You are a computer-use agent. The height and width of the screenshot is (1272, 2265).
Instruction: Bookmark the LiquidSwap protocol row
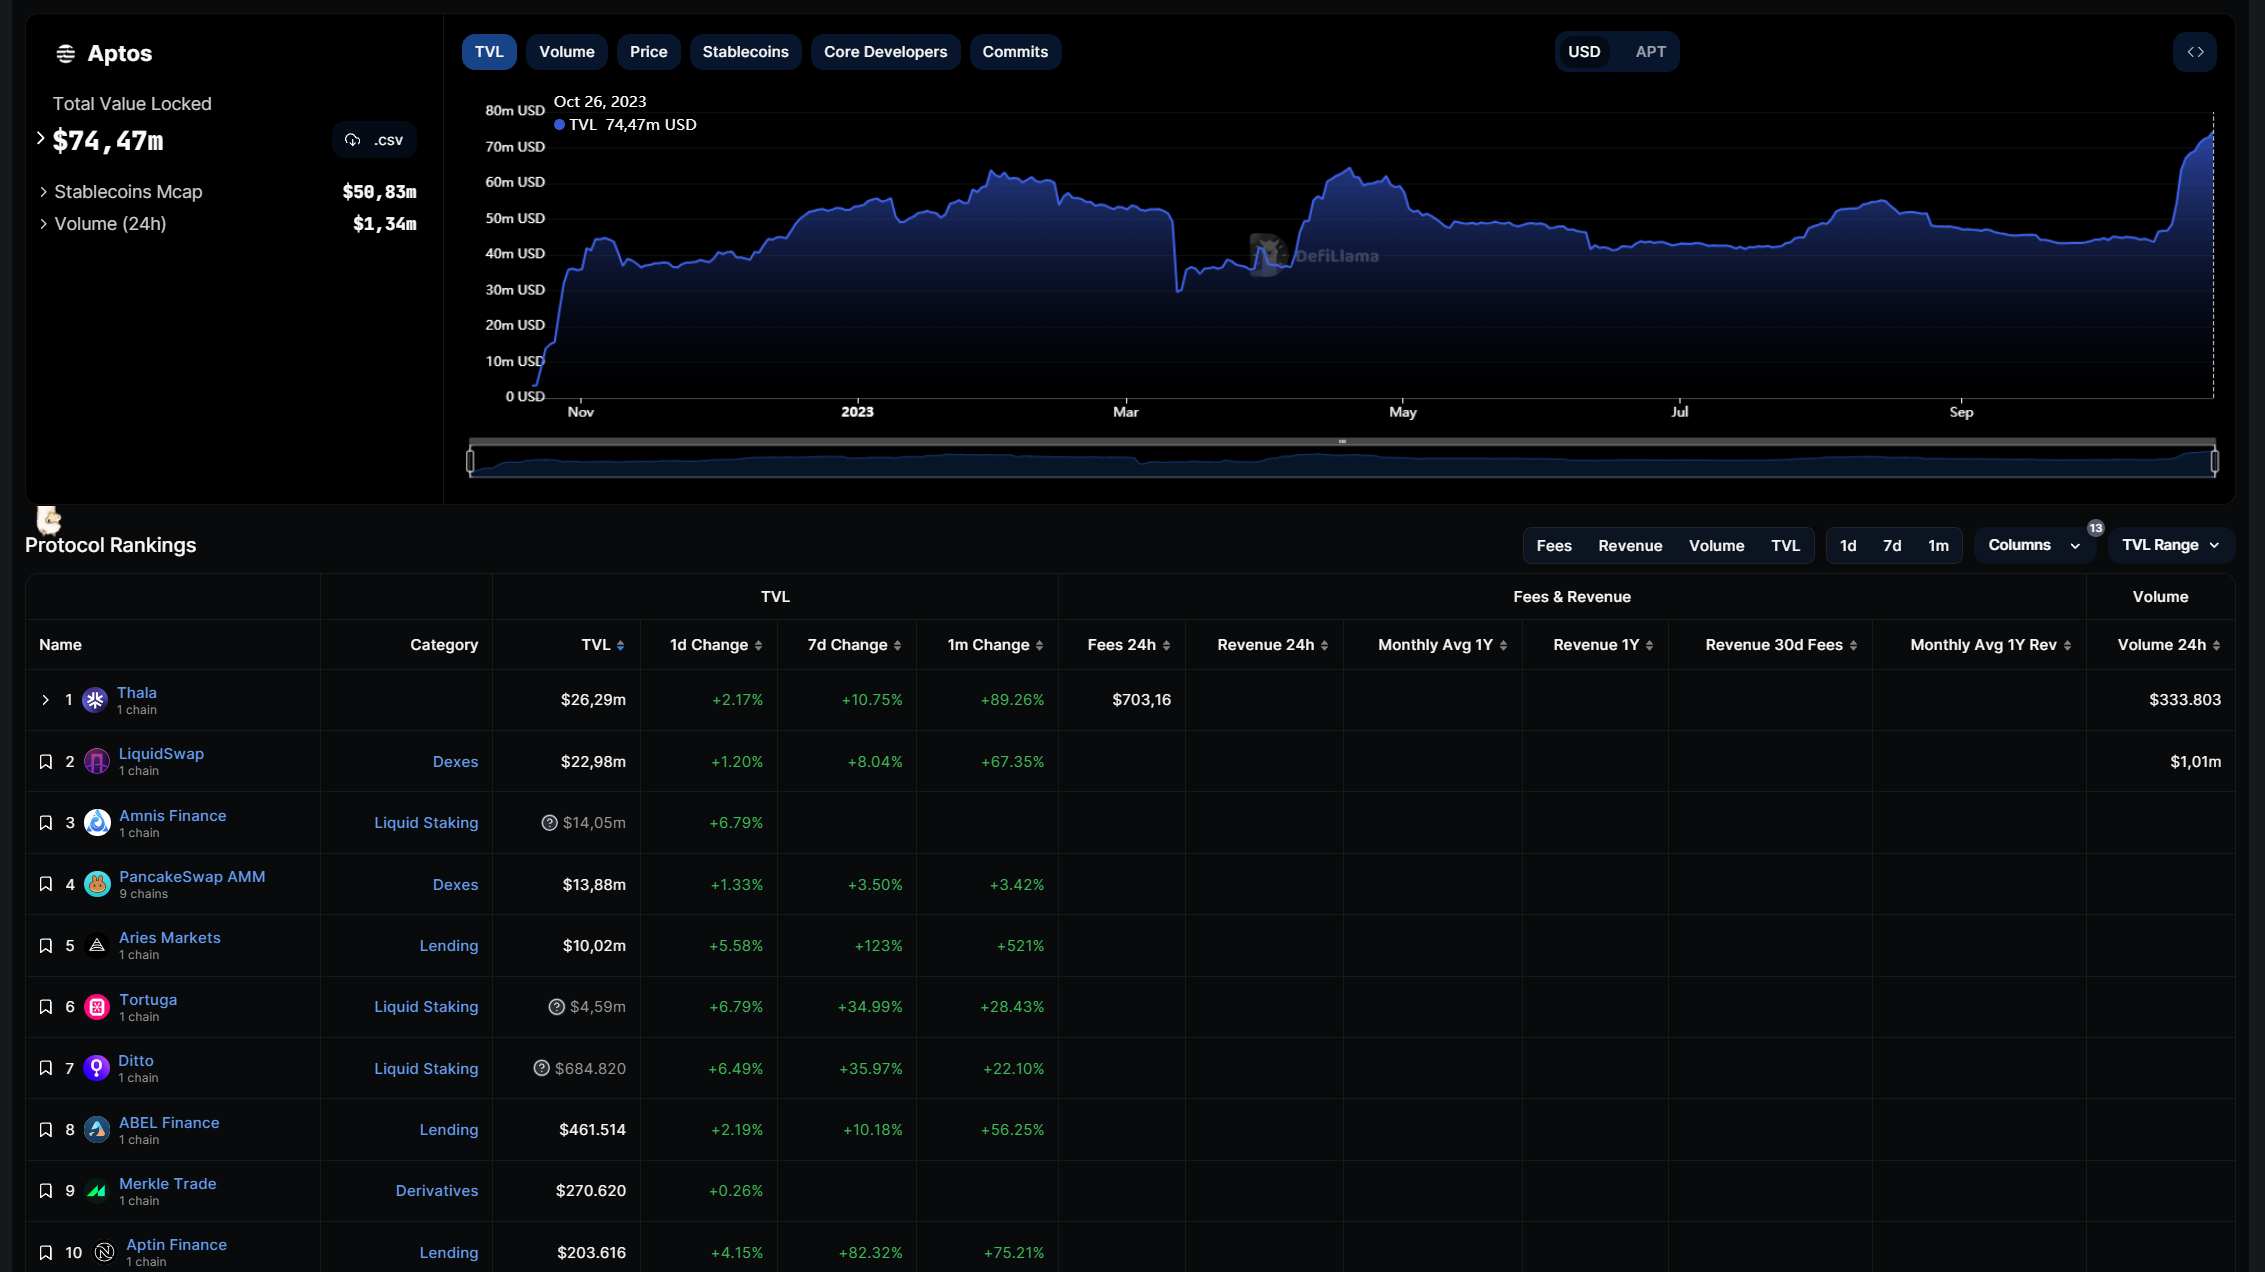[x=46, y=762]
